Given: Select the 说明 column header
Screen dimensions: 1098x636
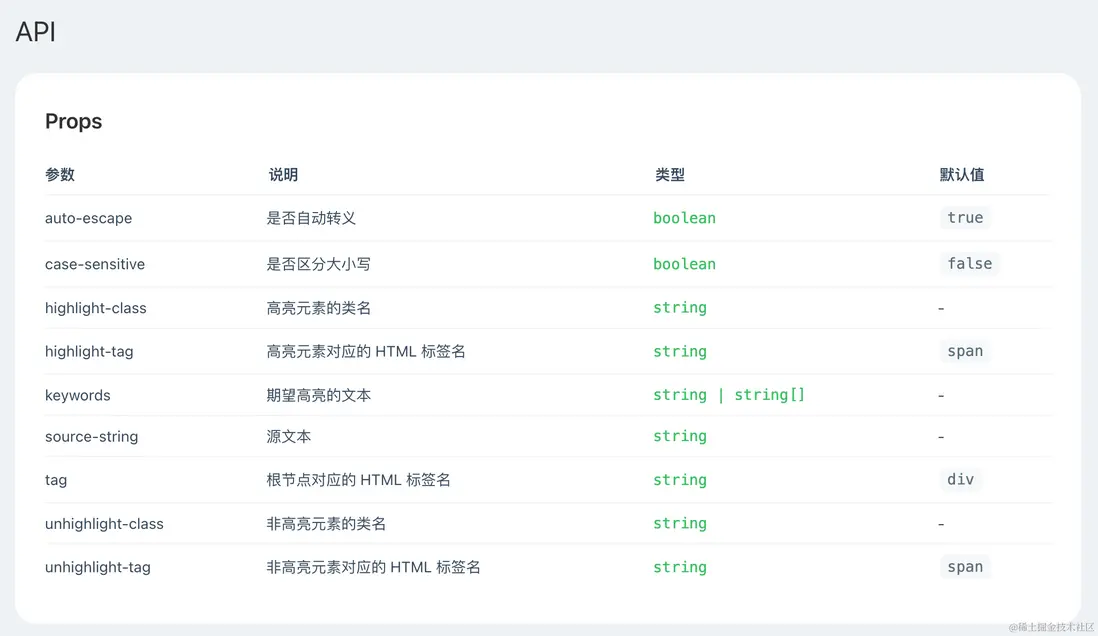Looking at the screenshot, I should (283, 174).
